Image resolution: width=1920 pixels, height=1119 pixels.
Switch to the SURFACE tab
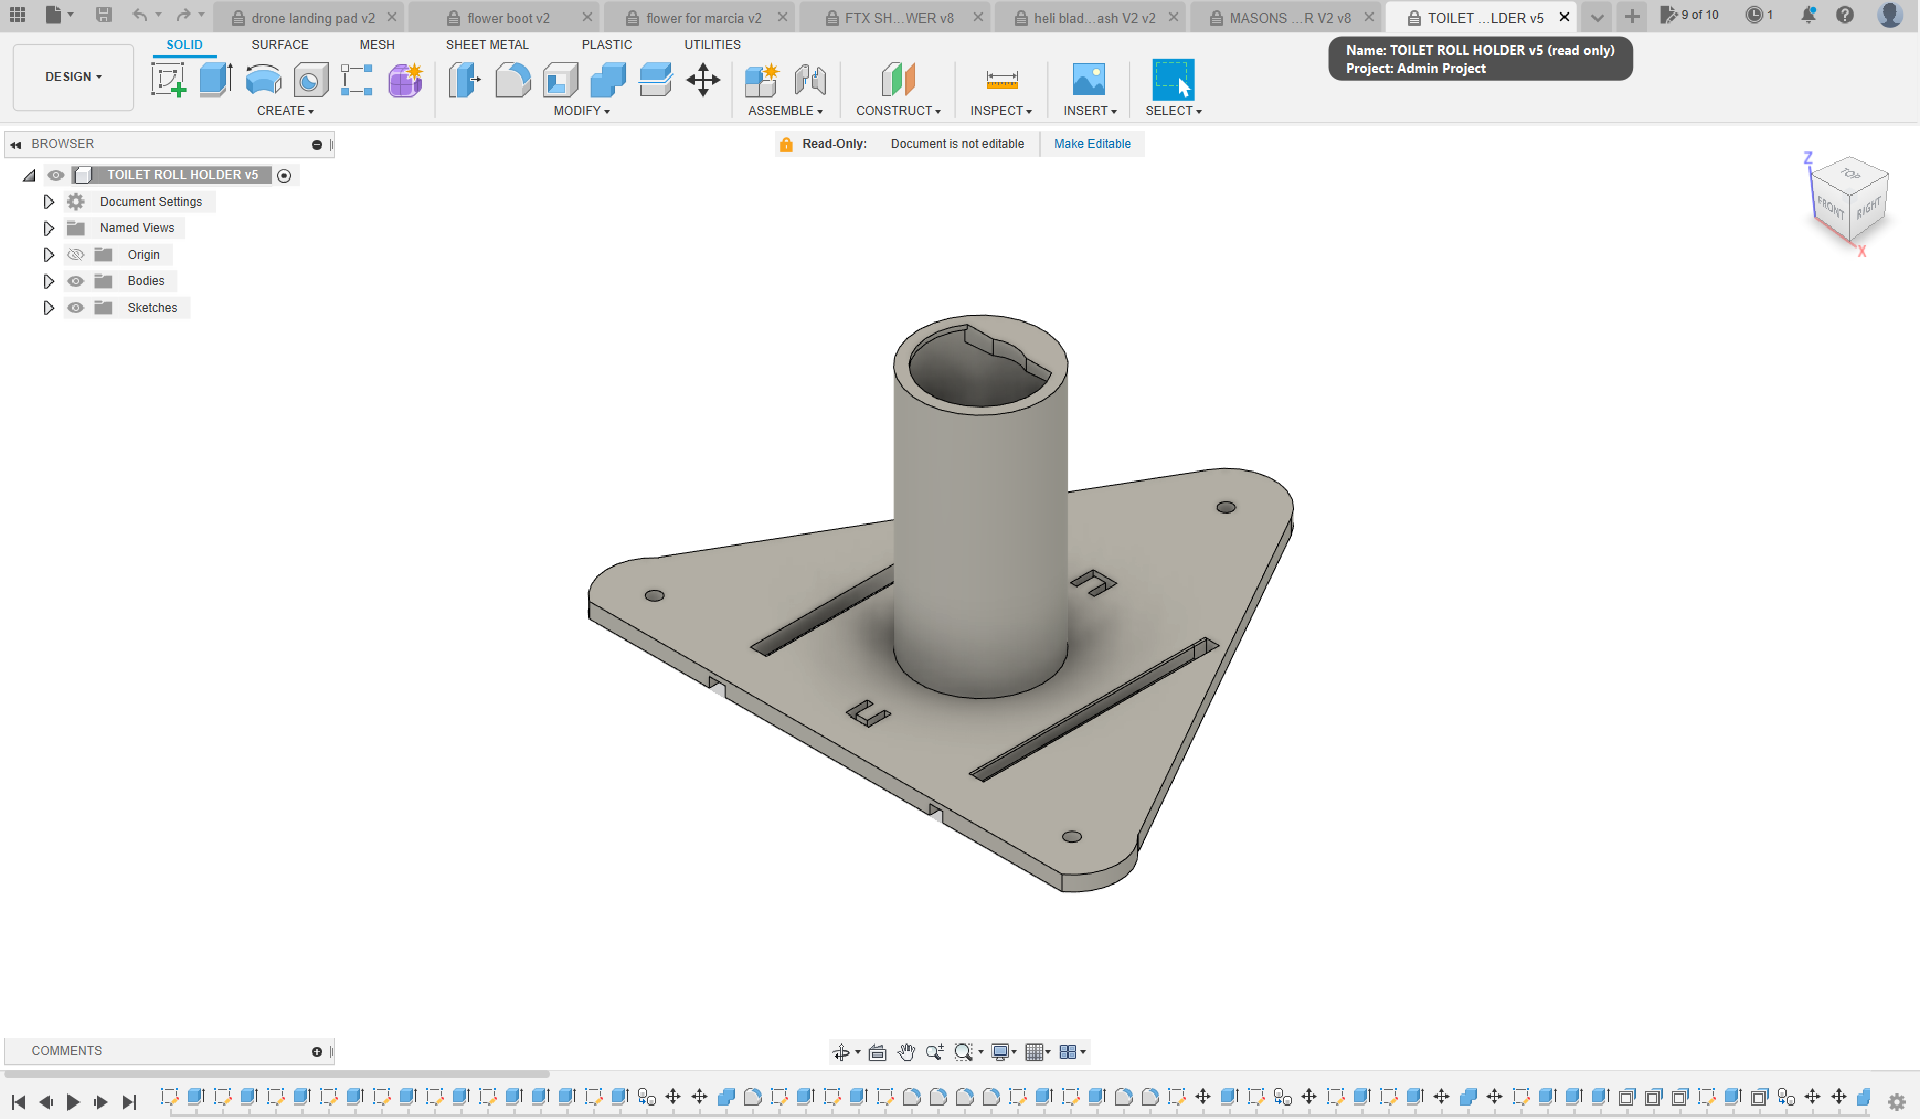pos(280,45)
